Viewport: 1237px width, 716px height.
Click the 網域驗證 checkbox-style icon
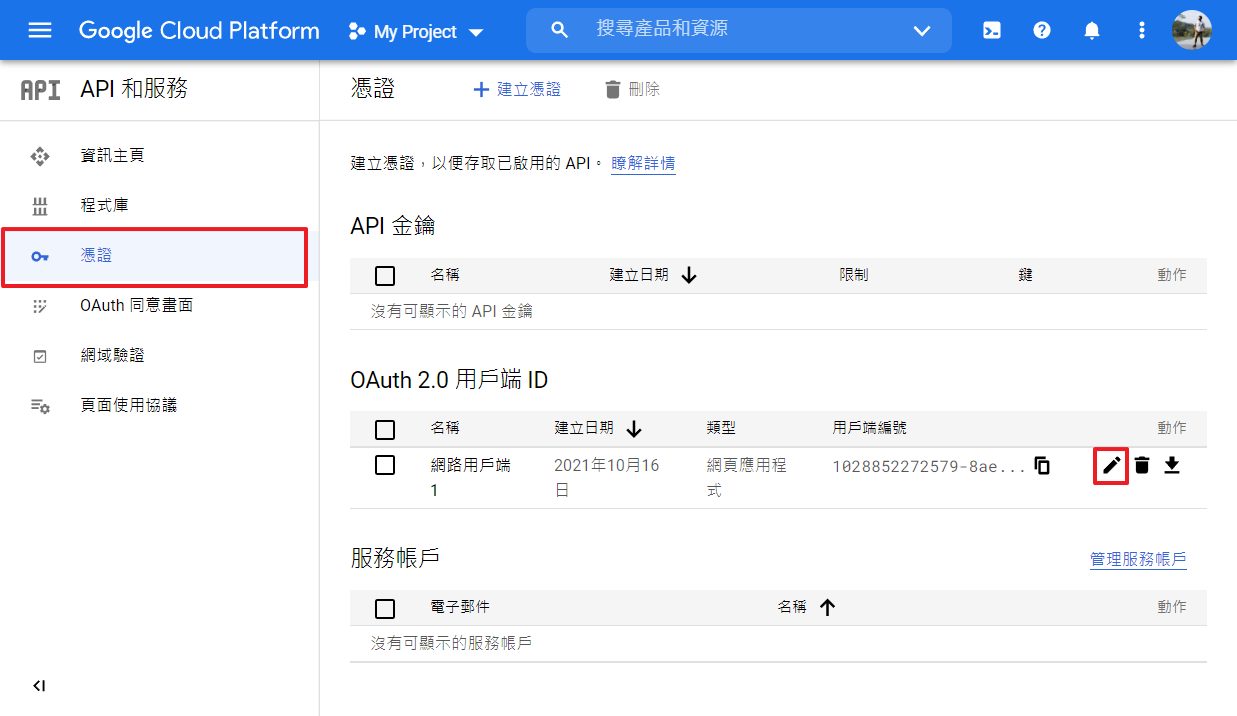coord(40,356)
